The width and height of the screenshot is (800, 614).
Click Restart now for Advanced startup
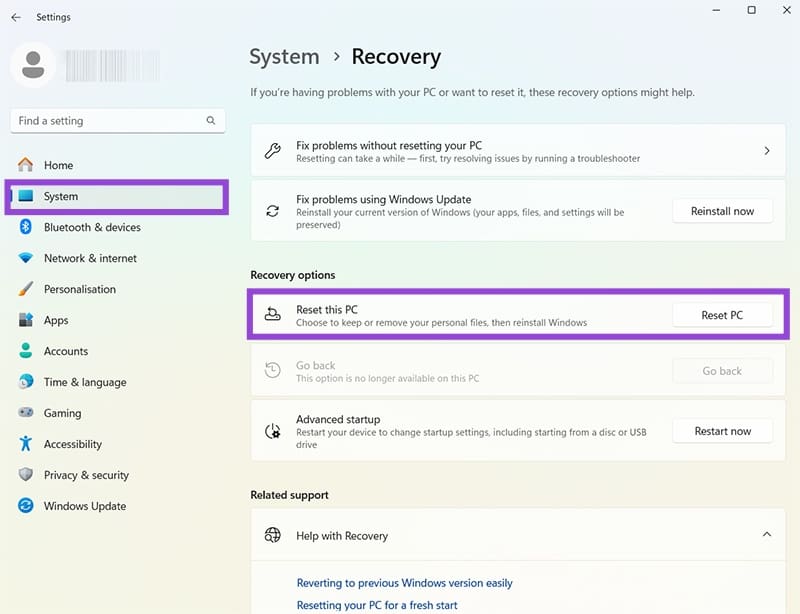coord(722,431)
